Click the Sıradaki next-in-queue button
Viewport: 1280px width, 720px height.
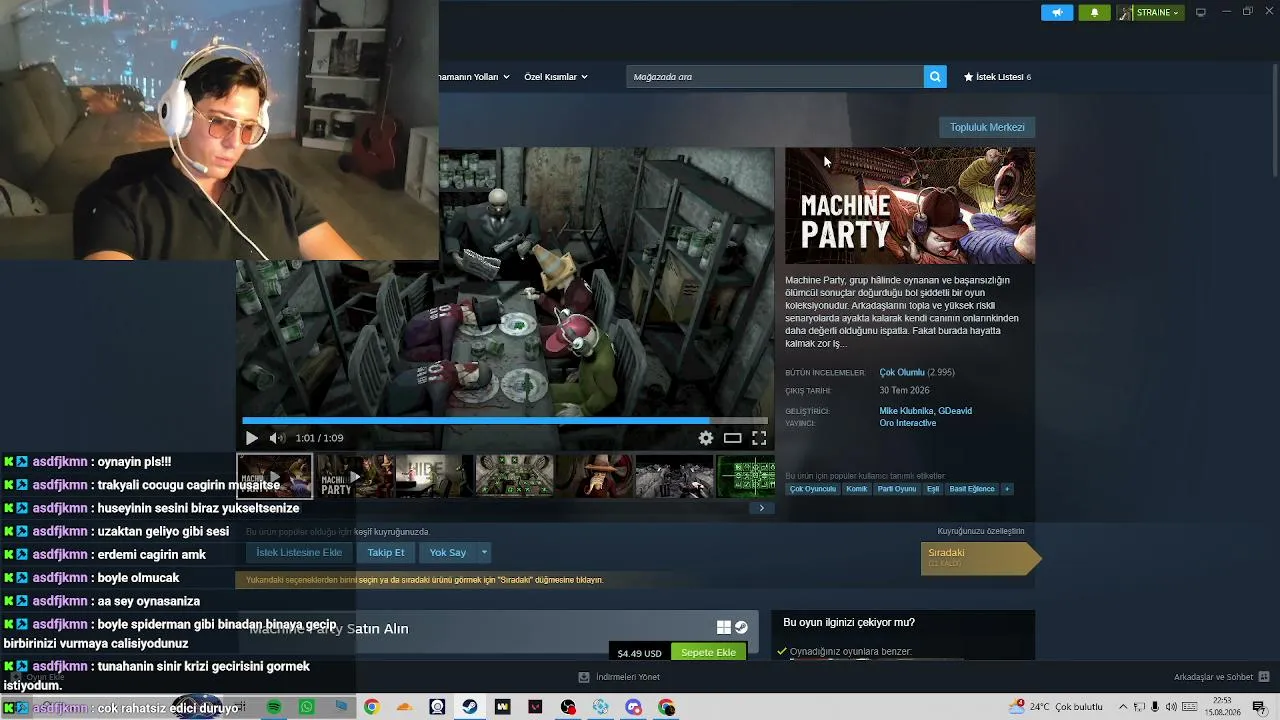click(979, 558)
